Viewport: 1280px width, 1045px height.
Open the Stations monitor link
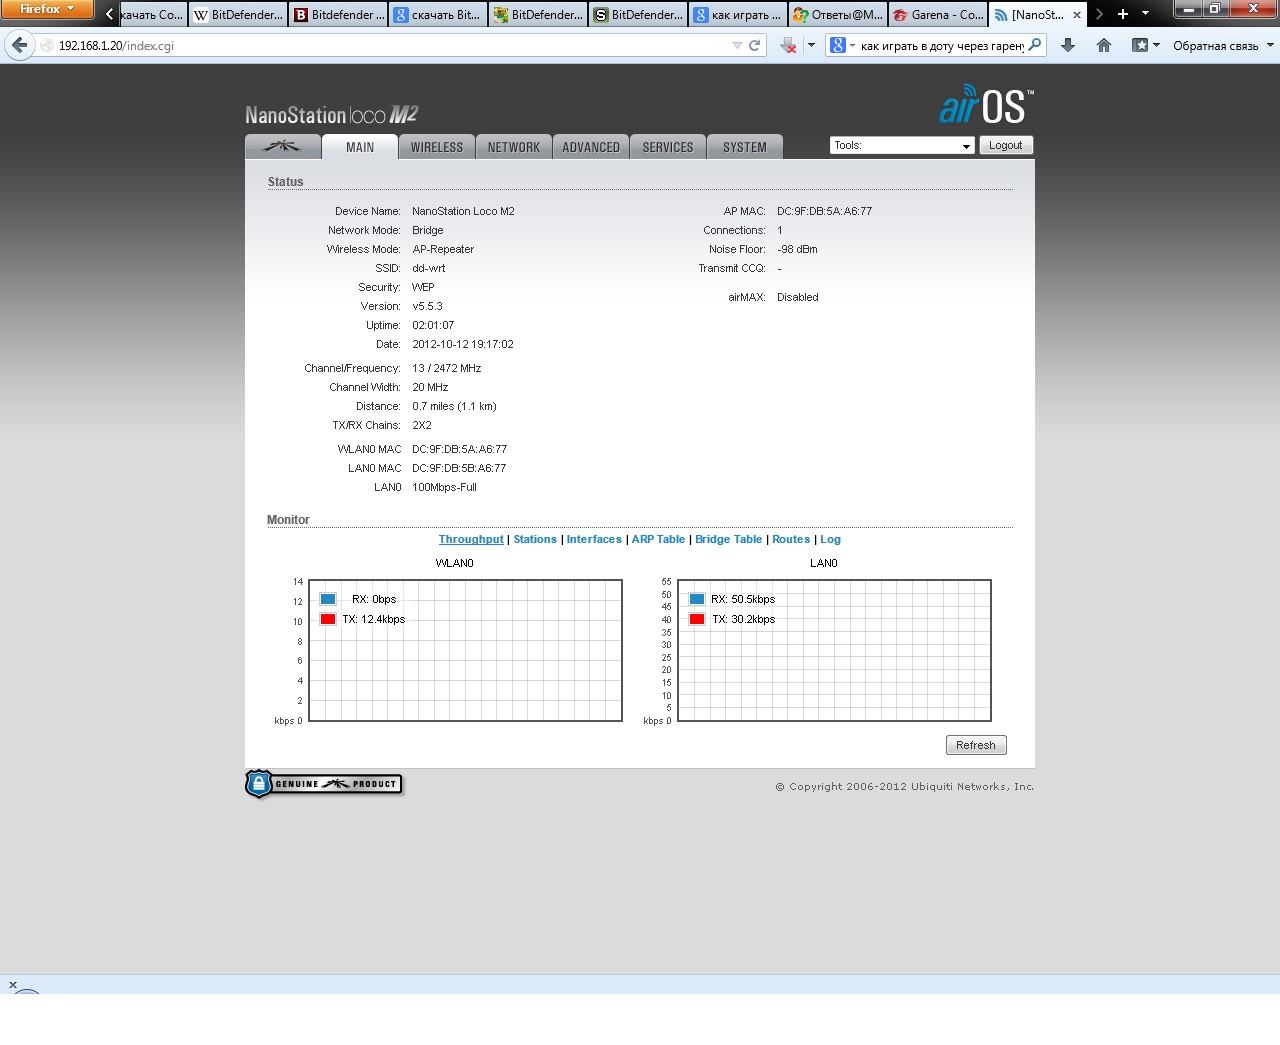click(535, 539)
